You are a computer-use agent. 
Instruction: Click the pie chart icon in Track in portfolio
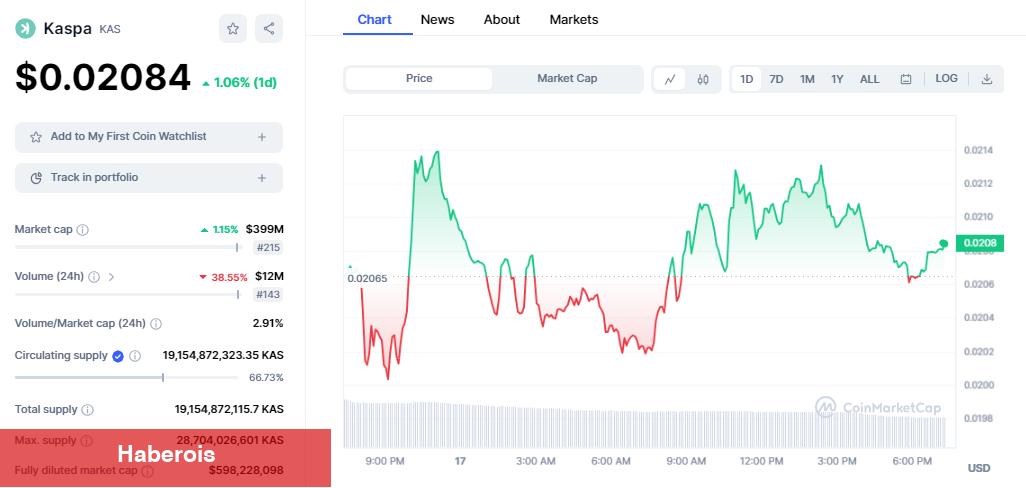[37, 178]
